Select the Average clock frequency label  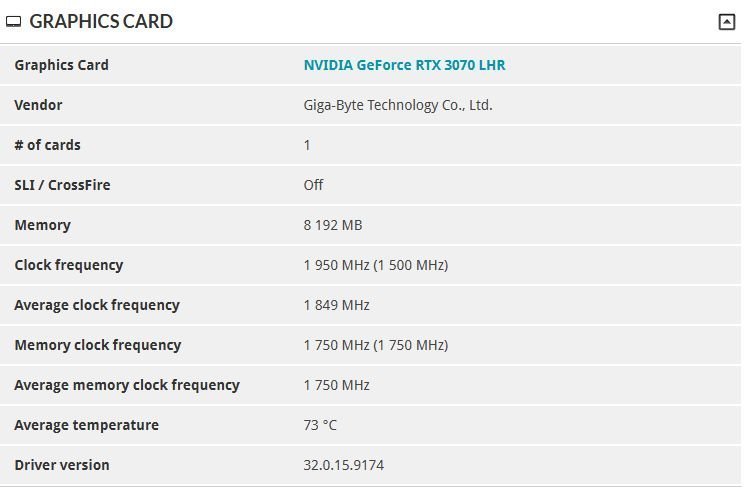coord(96,305)
